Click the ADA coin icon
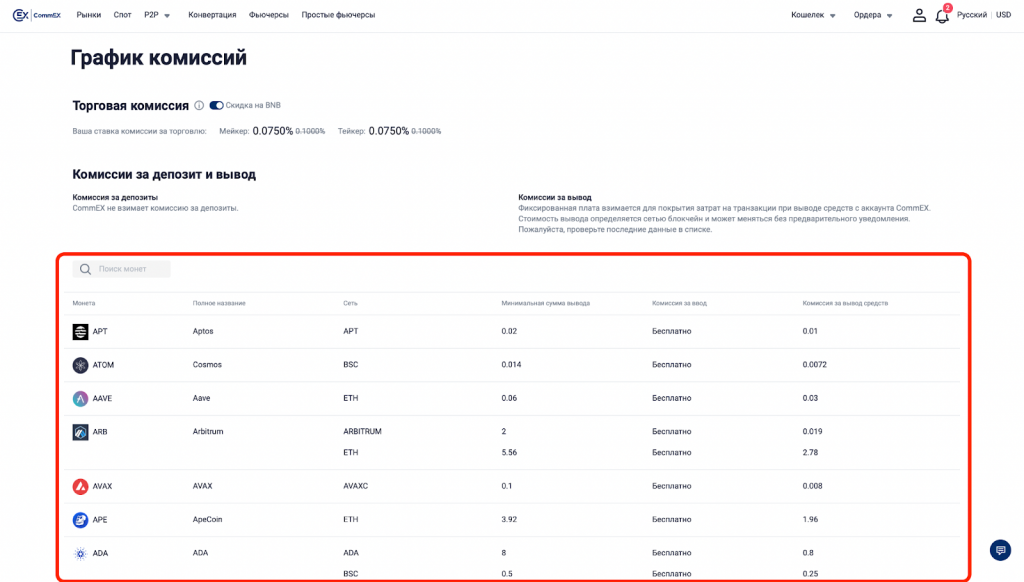This screenshot has height=582, width=1024. 80,553
